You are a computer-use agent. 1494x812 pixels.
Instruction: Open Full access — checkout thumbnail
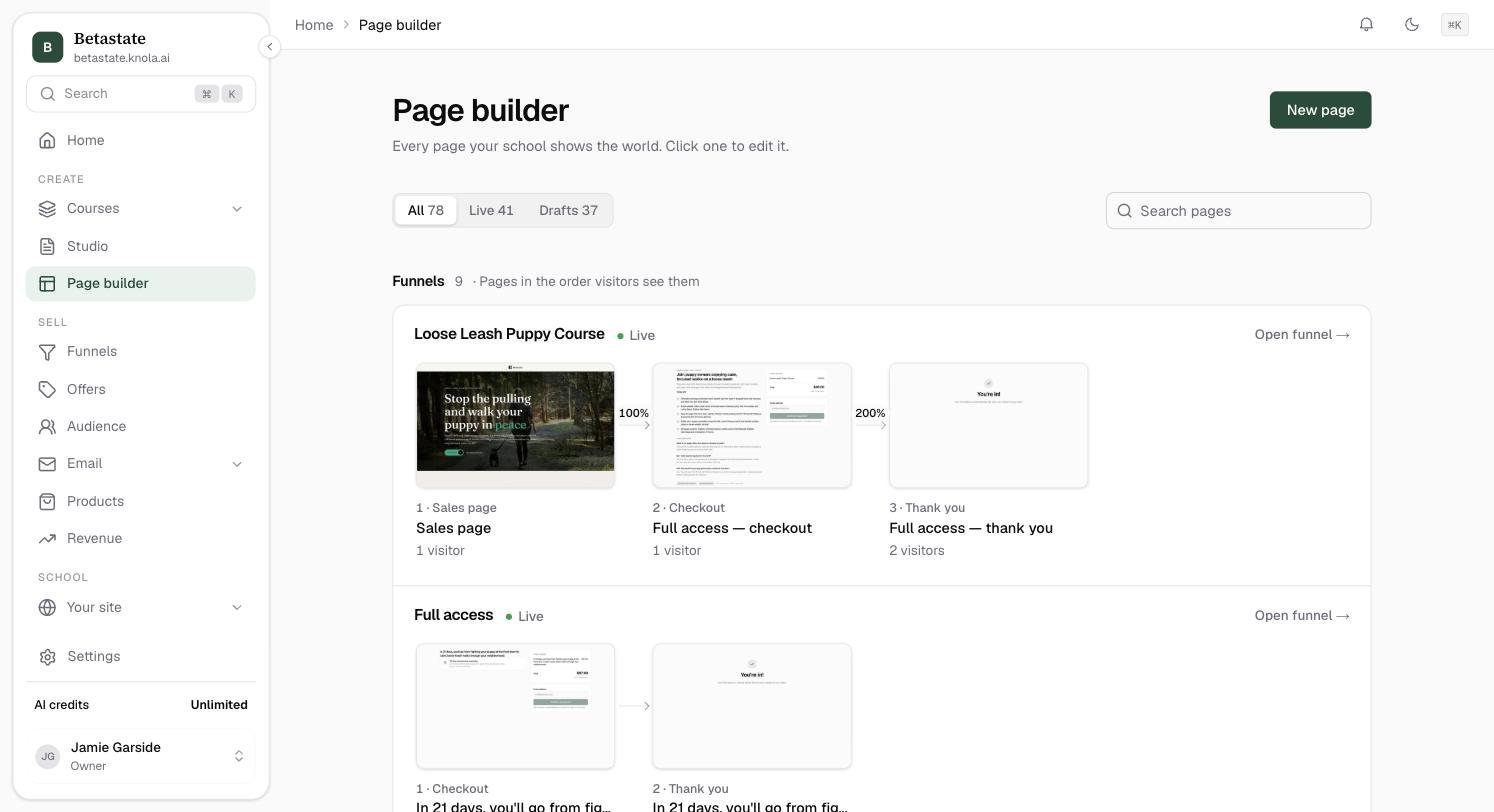[x=752, y=426]
